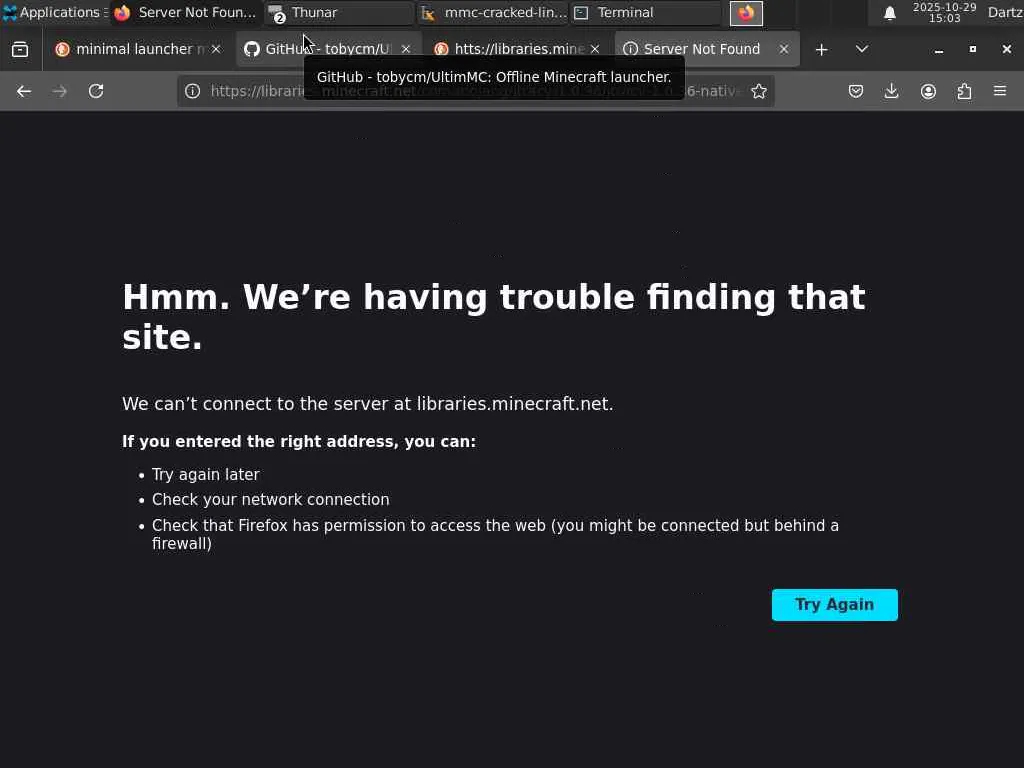Open the Downloads panel icon
Screen dimensions: 1024x768
[891, 91]
